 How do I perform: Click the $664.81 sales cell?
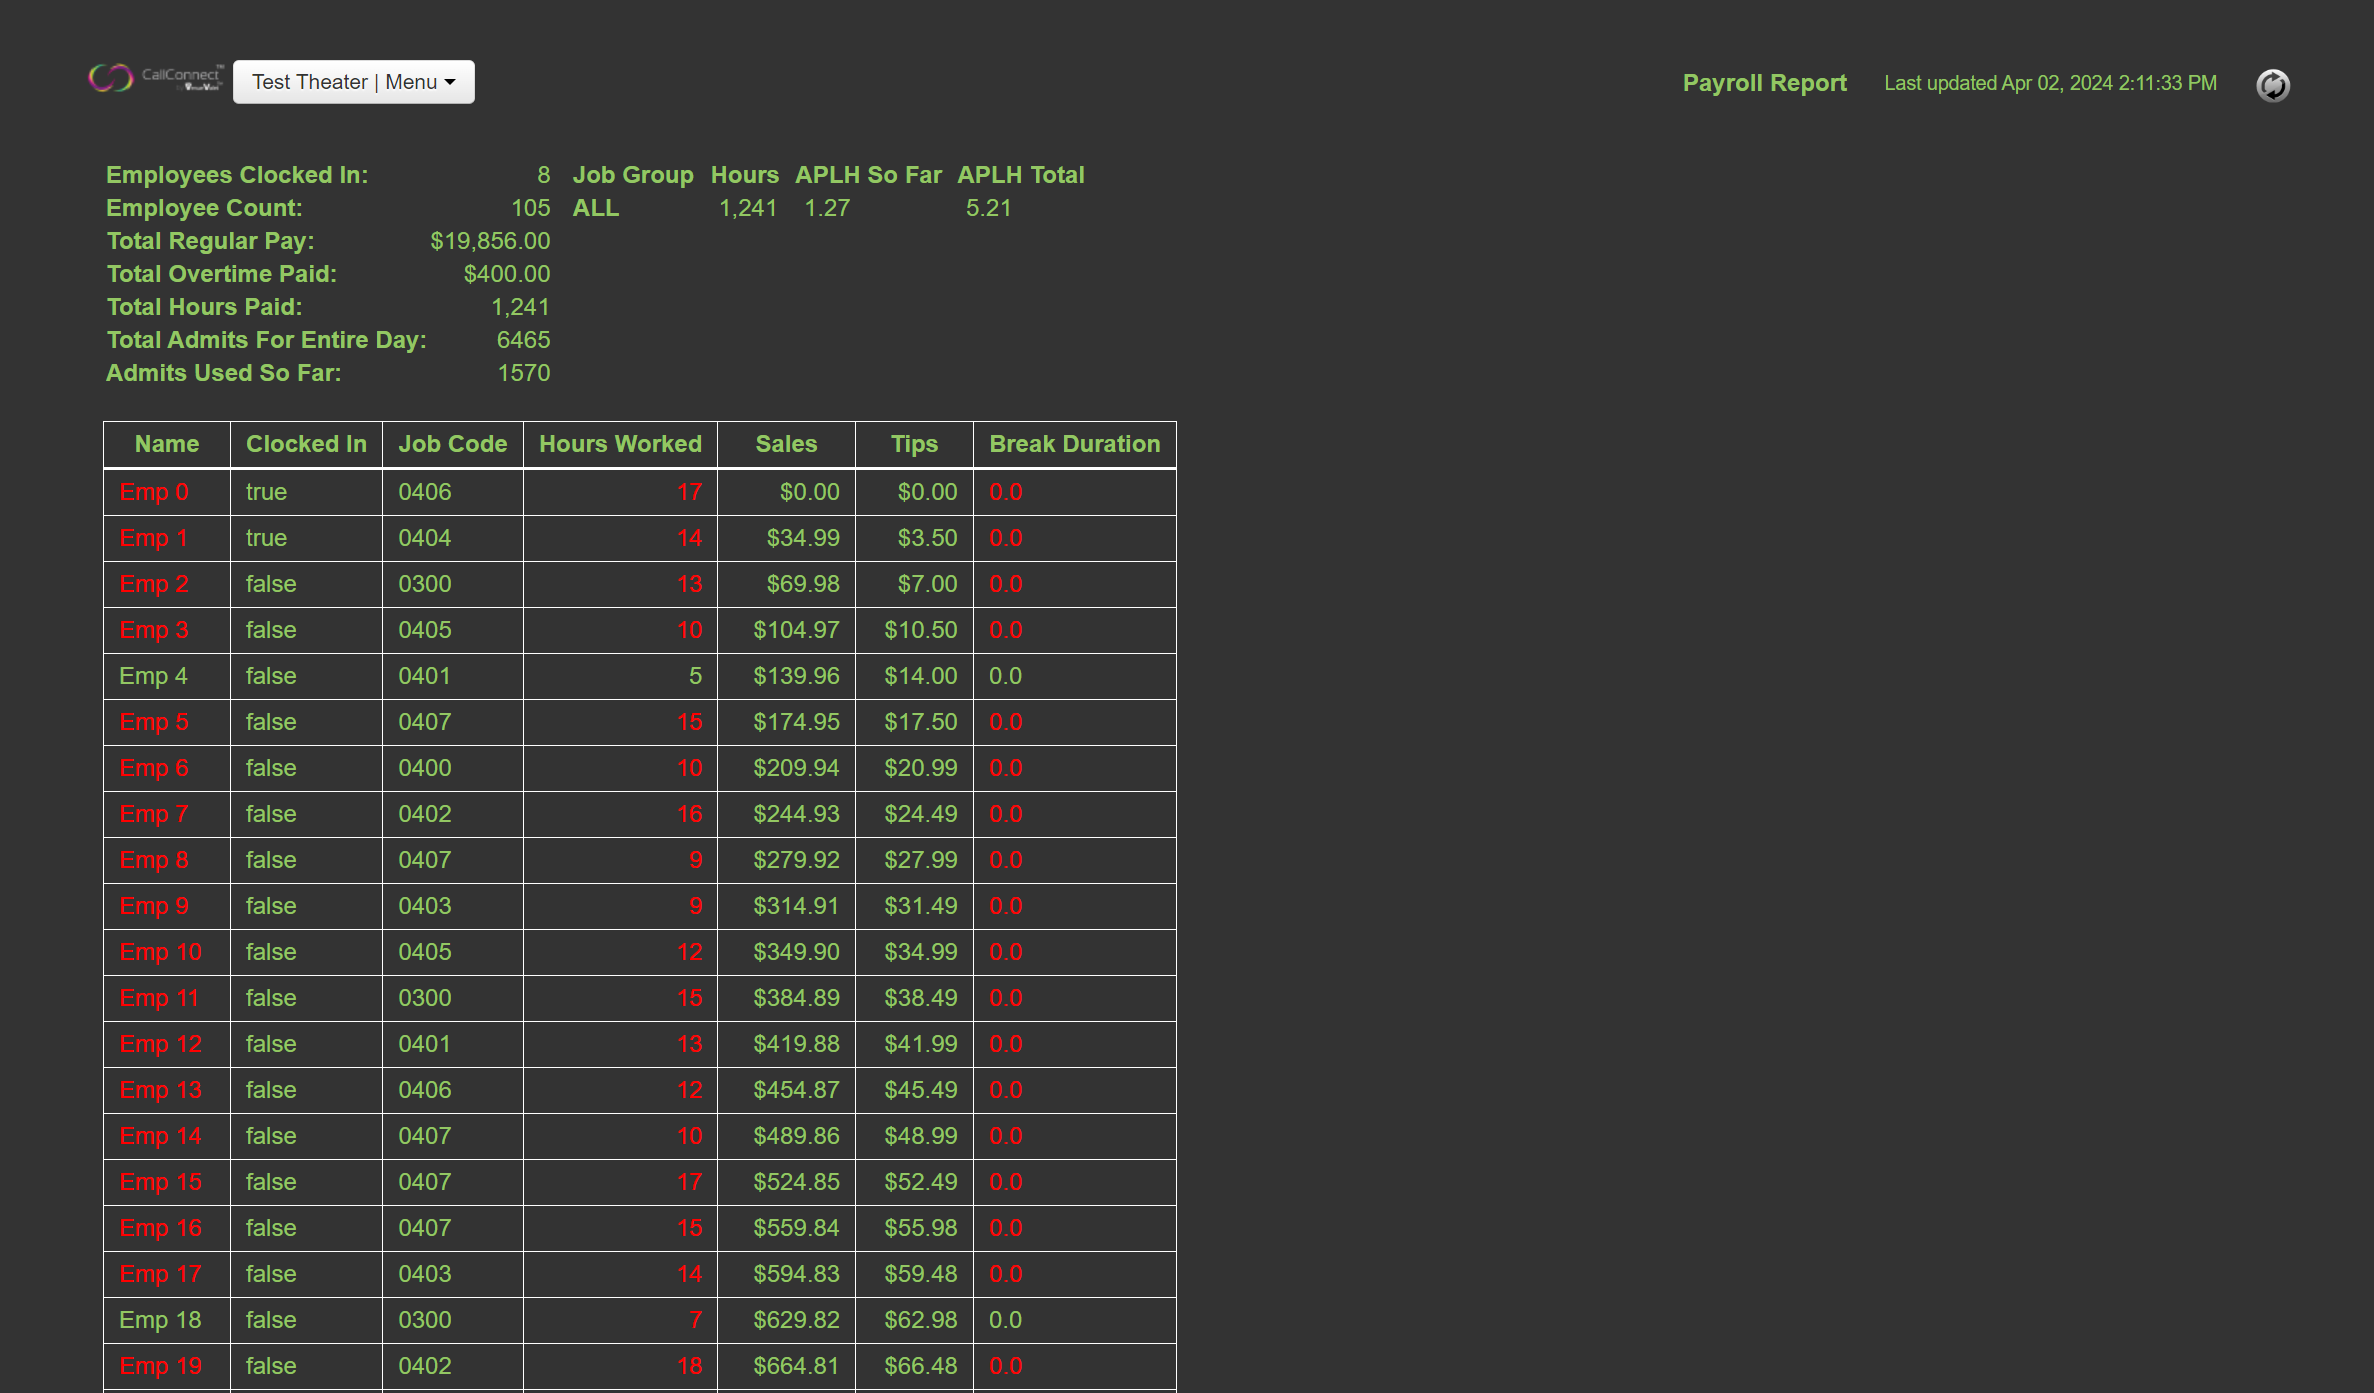(x=796, y=1366)
